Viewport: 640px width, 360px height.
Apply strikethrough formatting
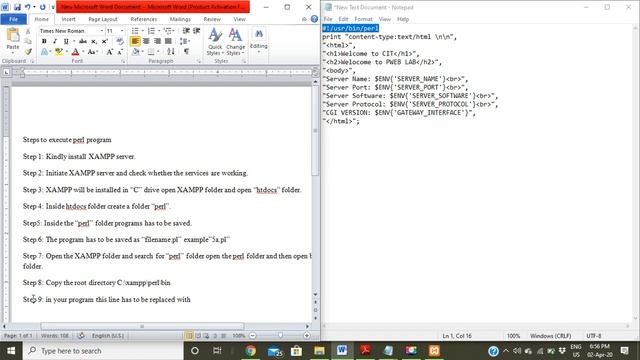[x=83, y=41]
